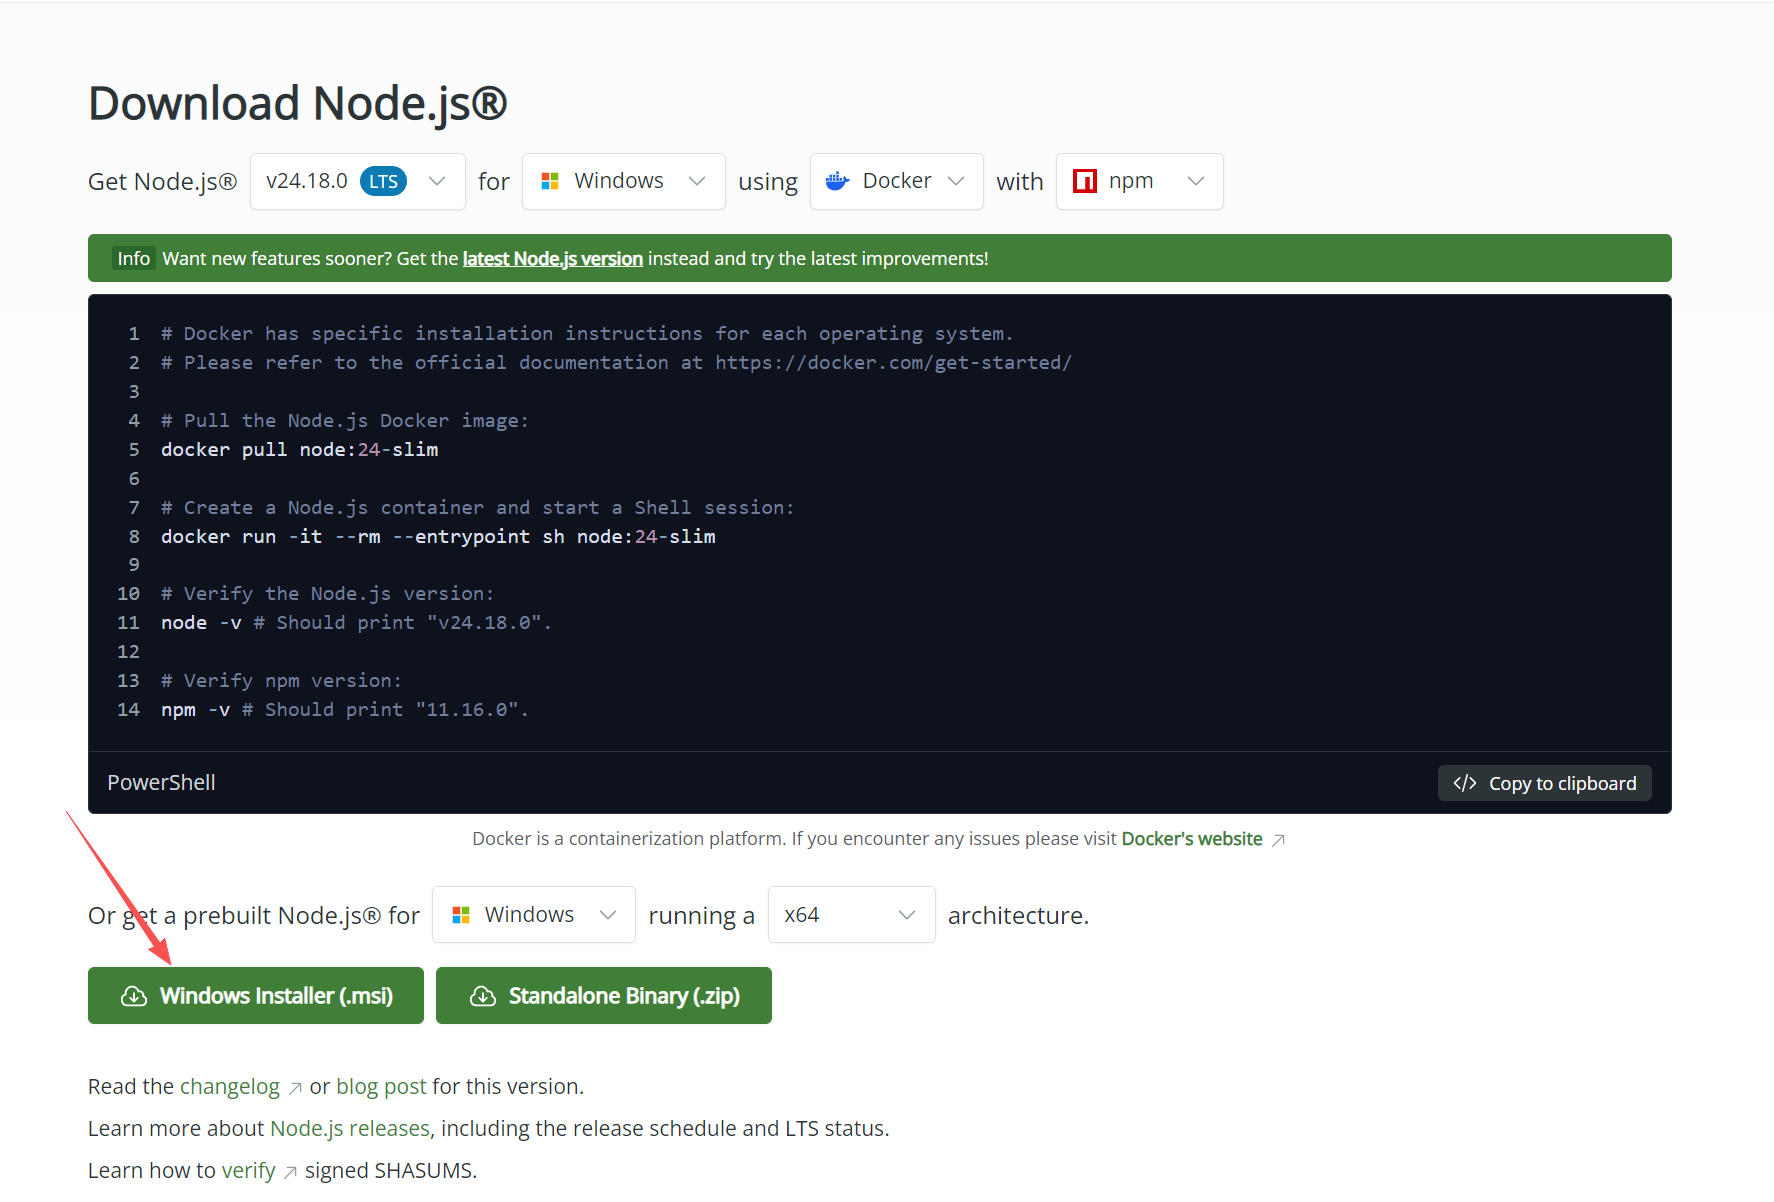Viewport: 1774px width, 1202px height.
Task: Visit Docker's website link
Action: (x=1192, y=838)
